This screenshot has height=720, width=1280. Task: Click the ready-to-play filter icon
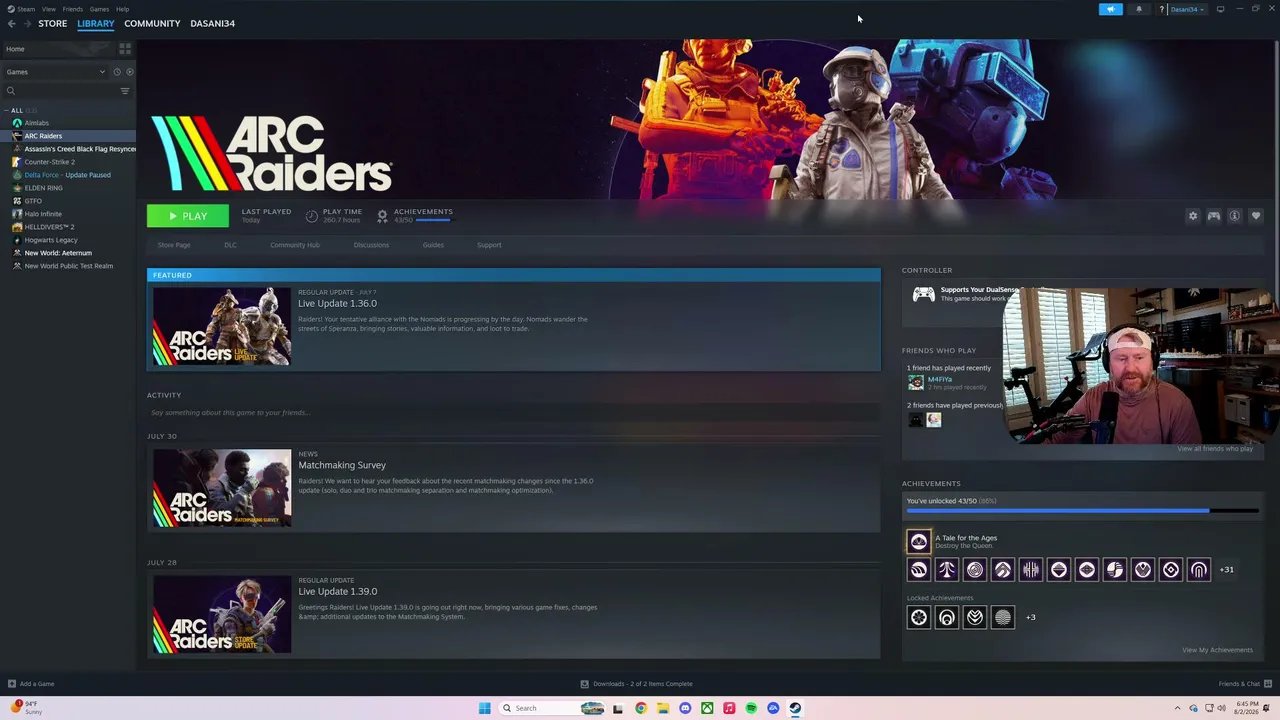point(130,72)
